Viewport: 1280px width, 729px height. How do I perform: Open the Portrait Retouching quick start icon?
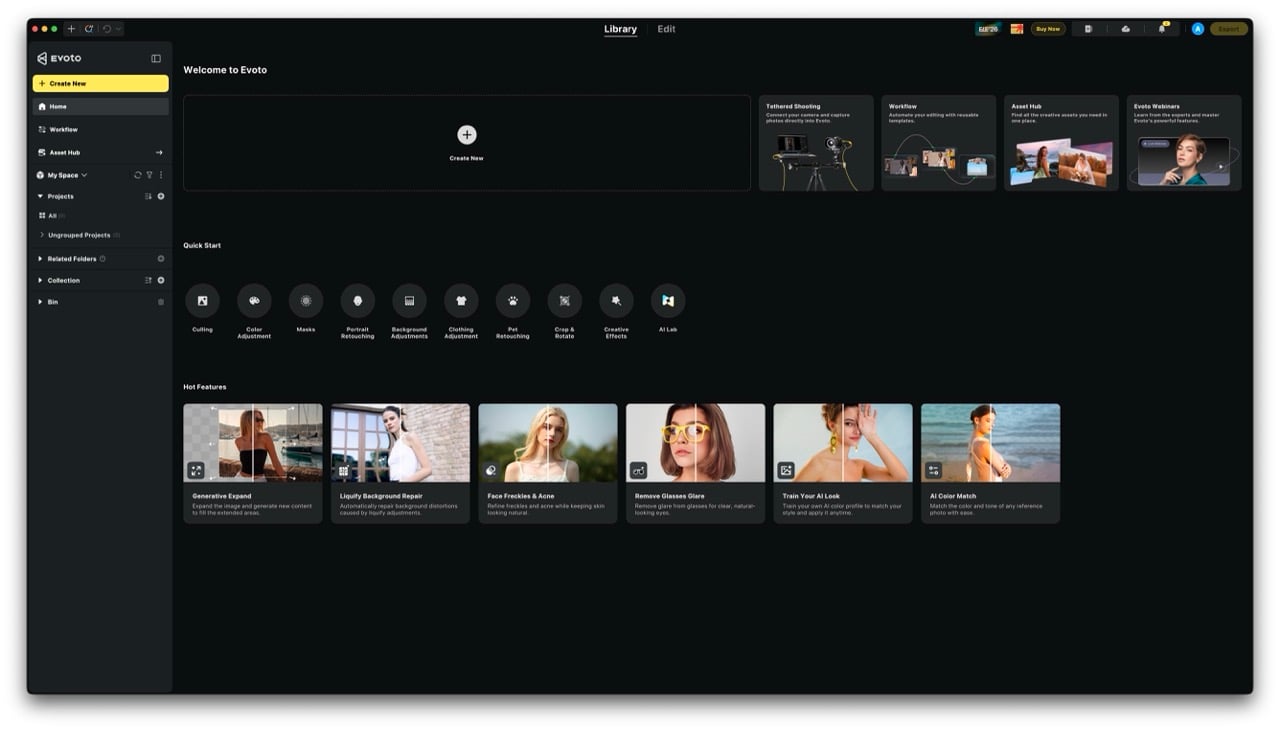point(358,300)
